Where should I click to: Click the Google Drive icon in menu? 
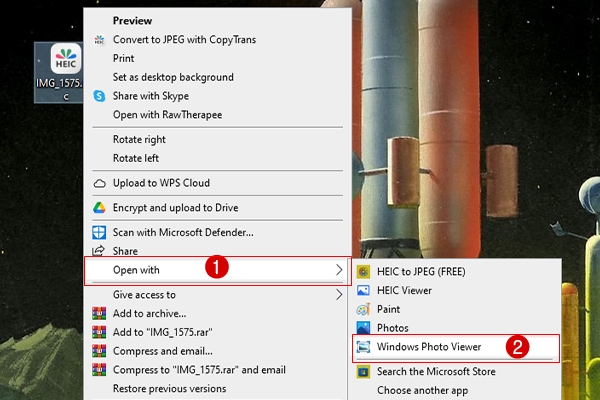(x=99, y=208)
